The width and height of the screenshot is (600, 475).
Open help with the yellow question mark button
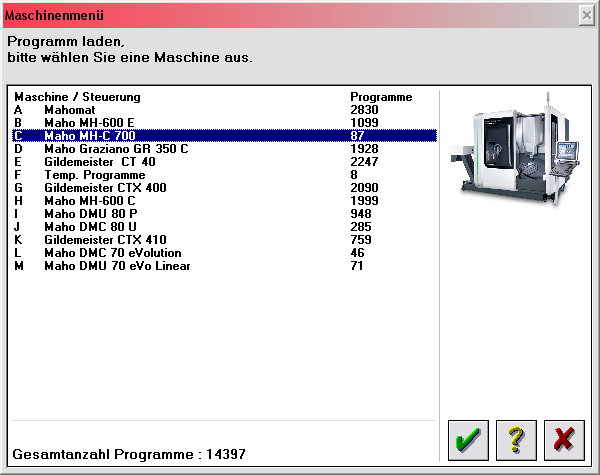(x=516, y=438)
